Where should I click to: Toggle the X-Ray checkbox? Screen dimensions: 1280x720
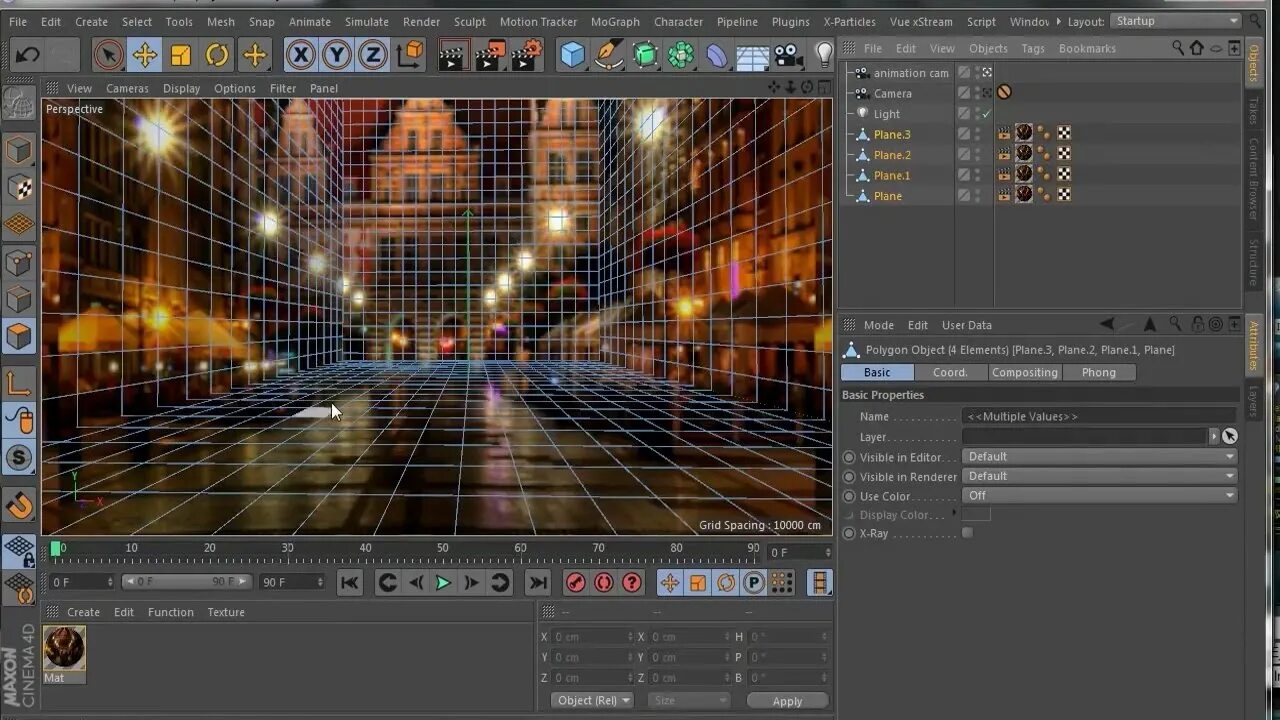967,533
